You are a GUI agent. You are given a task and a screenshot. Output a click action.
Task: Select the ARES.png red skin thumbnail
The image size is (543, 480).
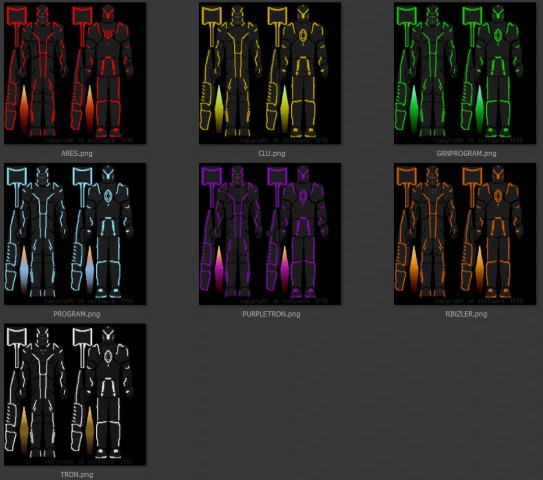[x=75, y=73]
